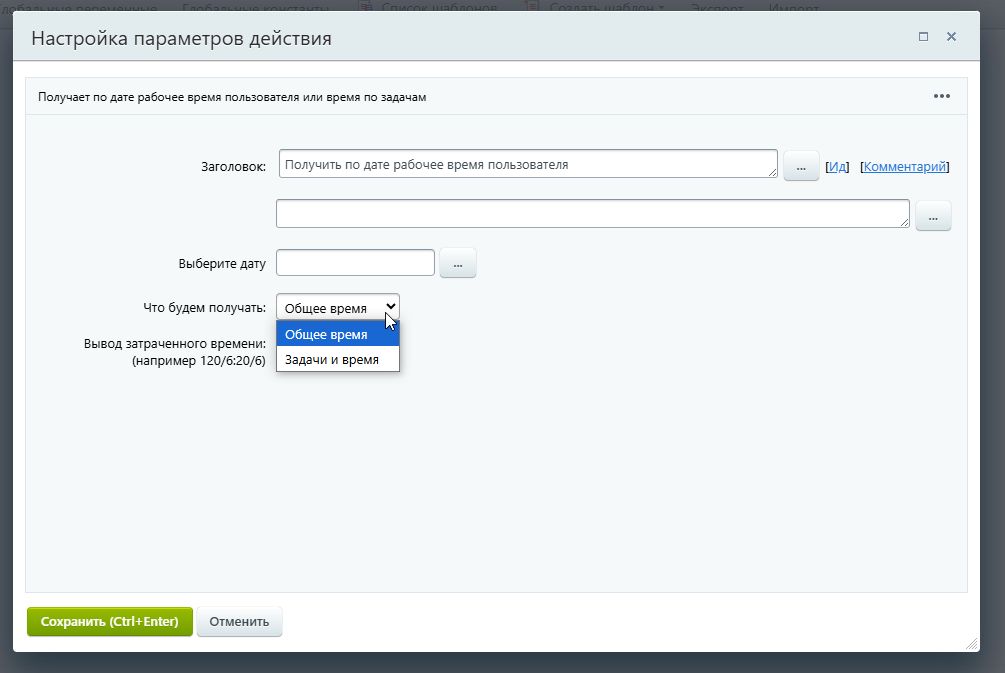Click the Список шаблонов icon in the toolbar

tap(367, 7)
